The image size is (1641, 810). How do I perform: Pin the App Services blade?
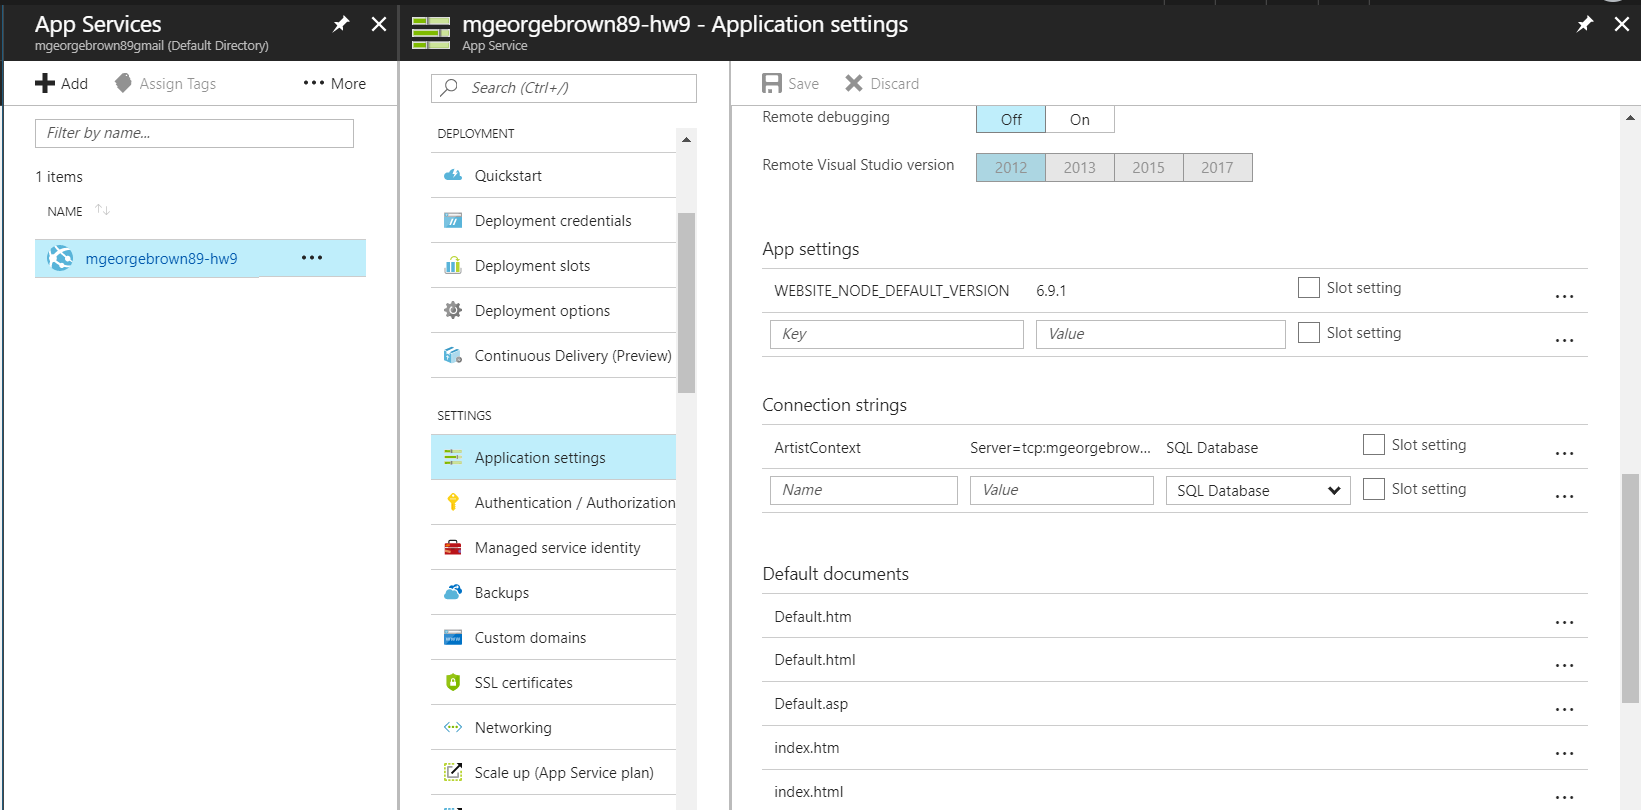341,24
